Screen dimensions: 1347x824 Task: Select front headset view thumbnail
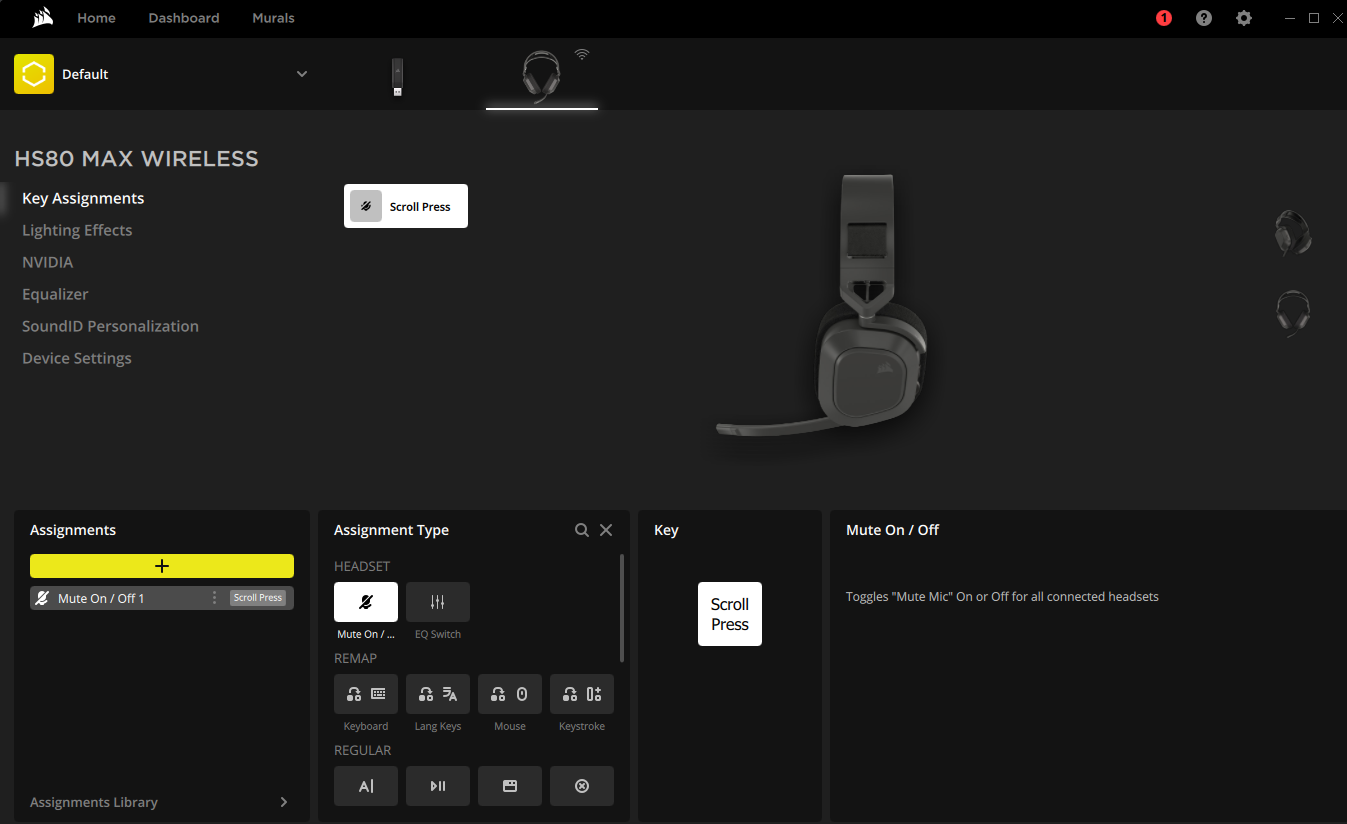(1293, 313)
